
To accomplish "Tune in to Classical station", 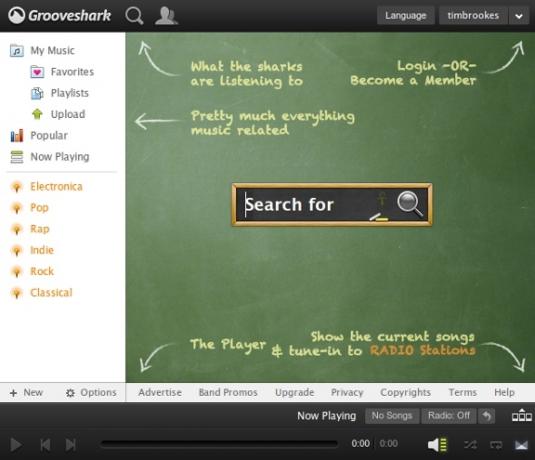I will coord(51,292).
